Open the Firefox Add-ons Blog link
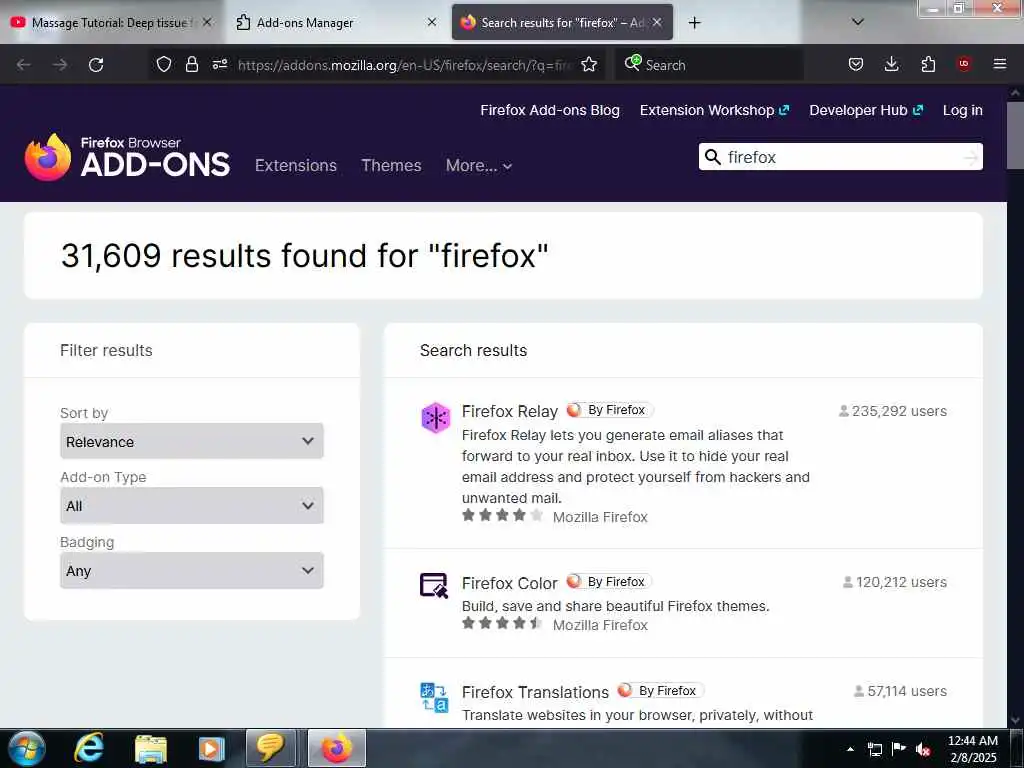Image resolution: width=1024 pixels, height=768 pixels. (x=550, y=110)
